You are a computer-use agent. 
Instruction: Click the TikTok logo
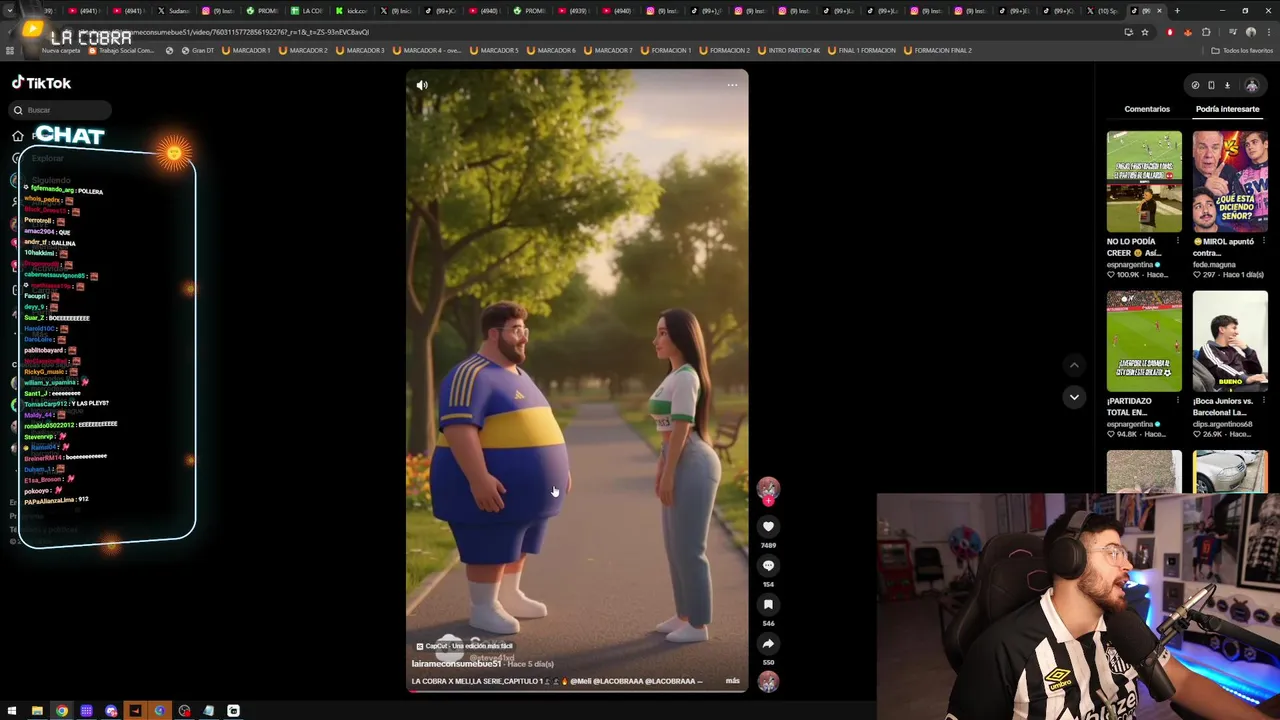(42, 83)
